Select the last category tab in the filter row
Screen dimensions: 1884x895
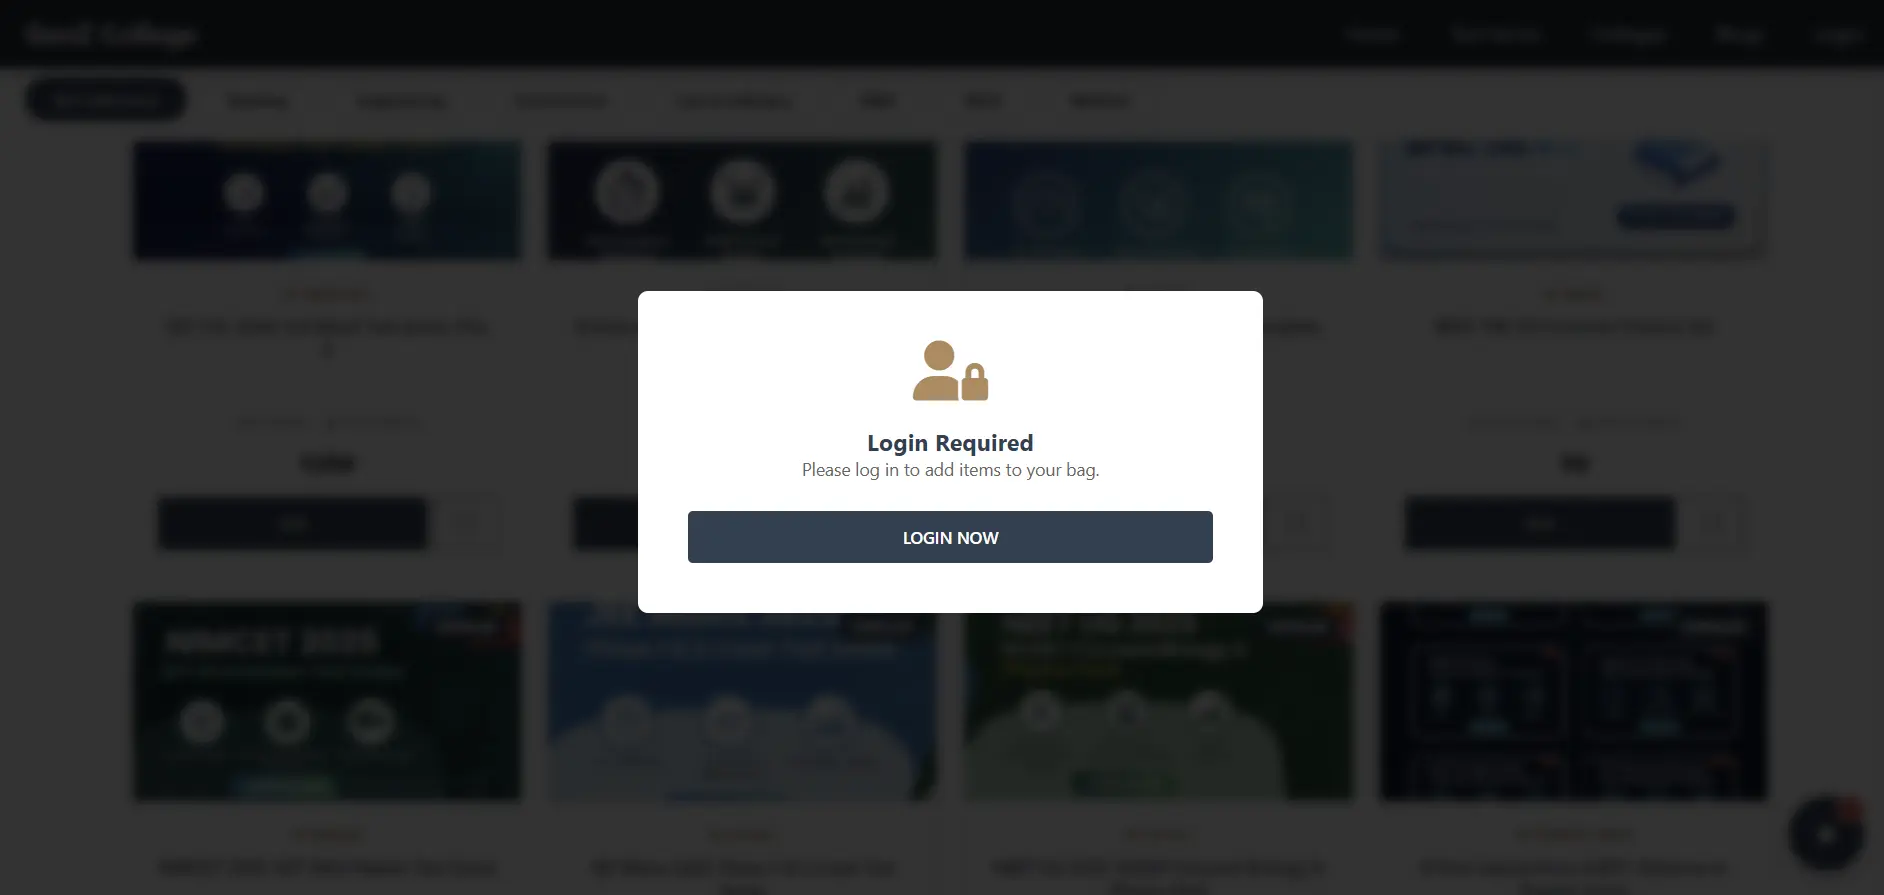(x=1100, y=101)
